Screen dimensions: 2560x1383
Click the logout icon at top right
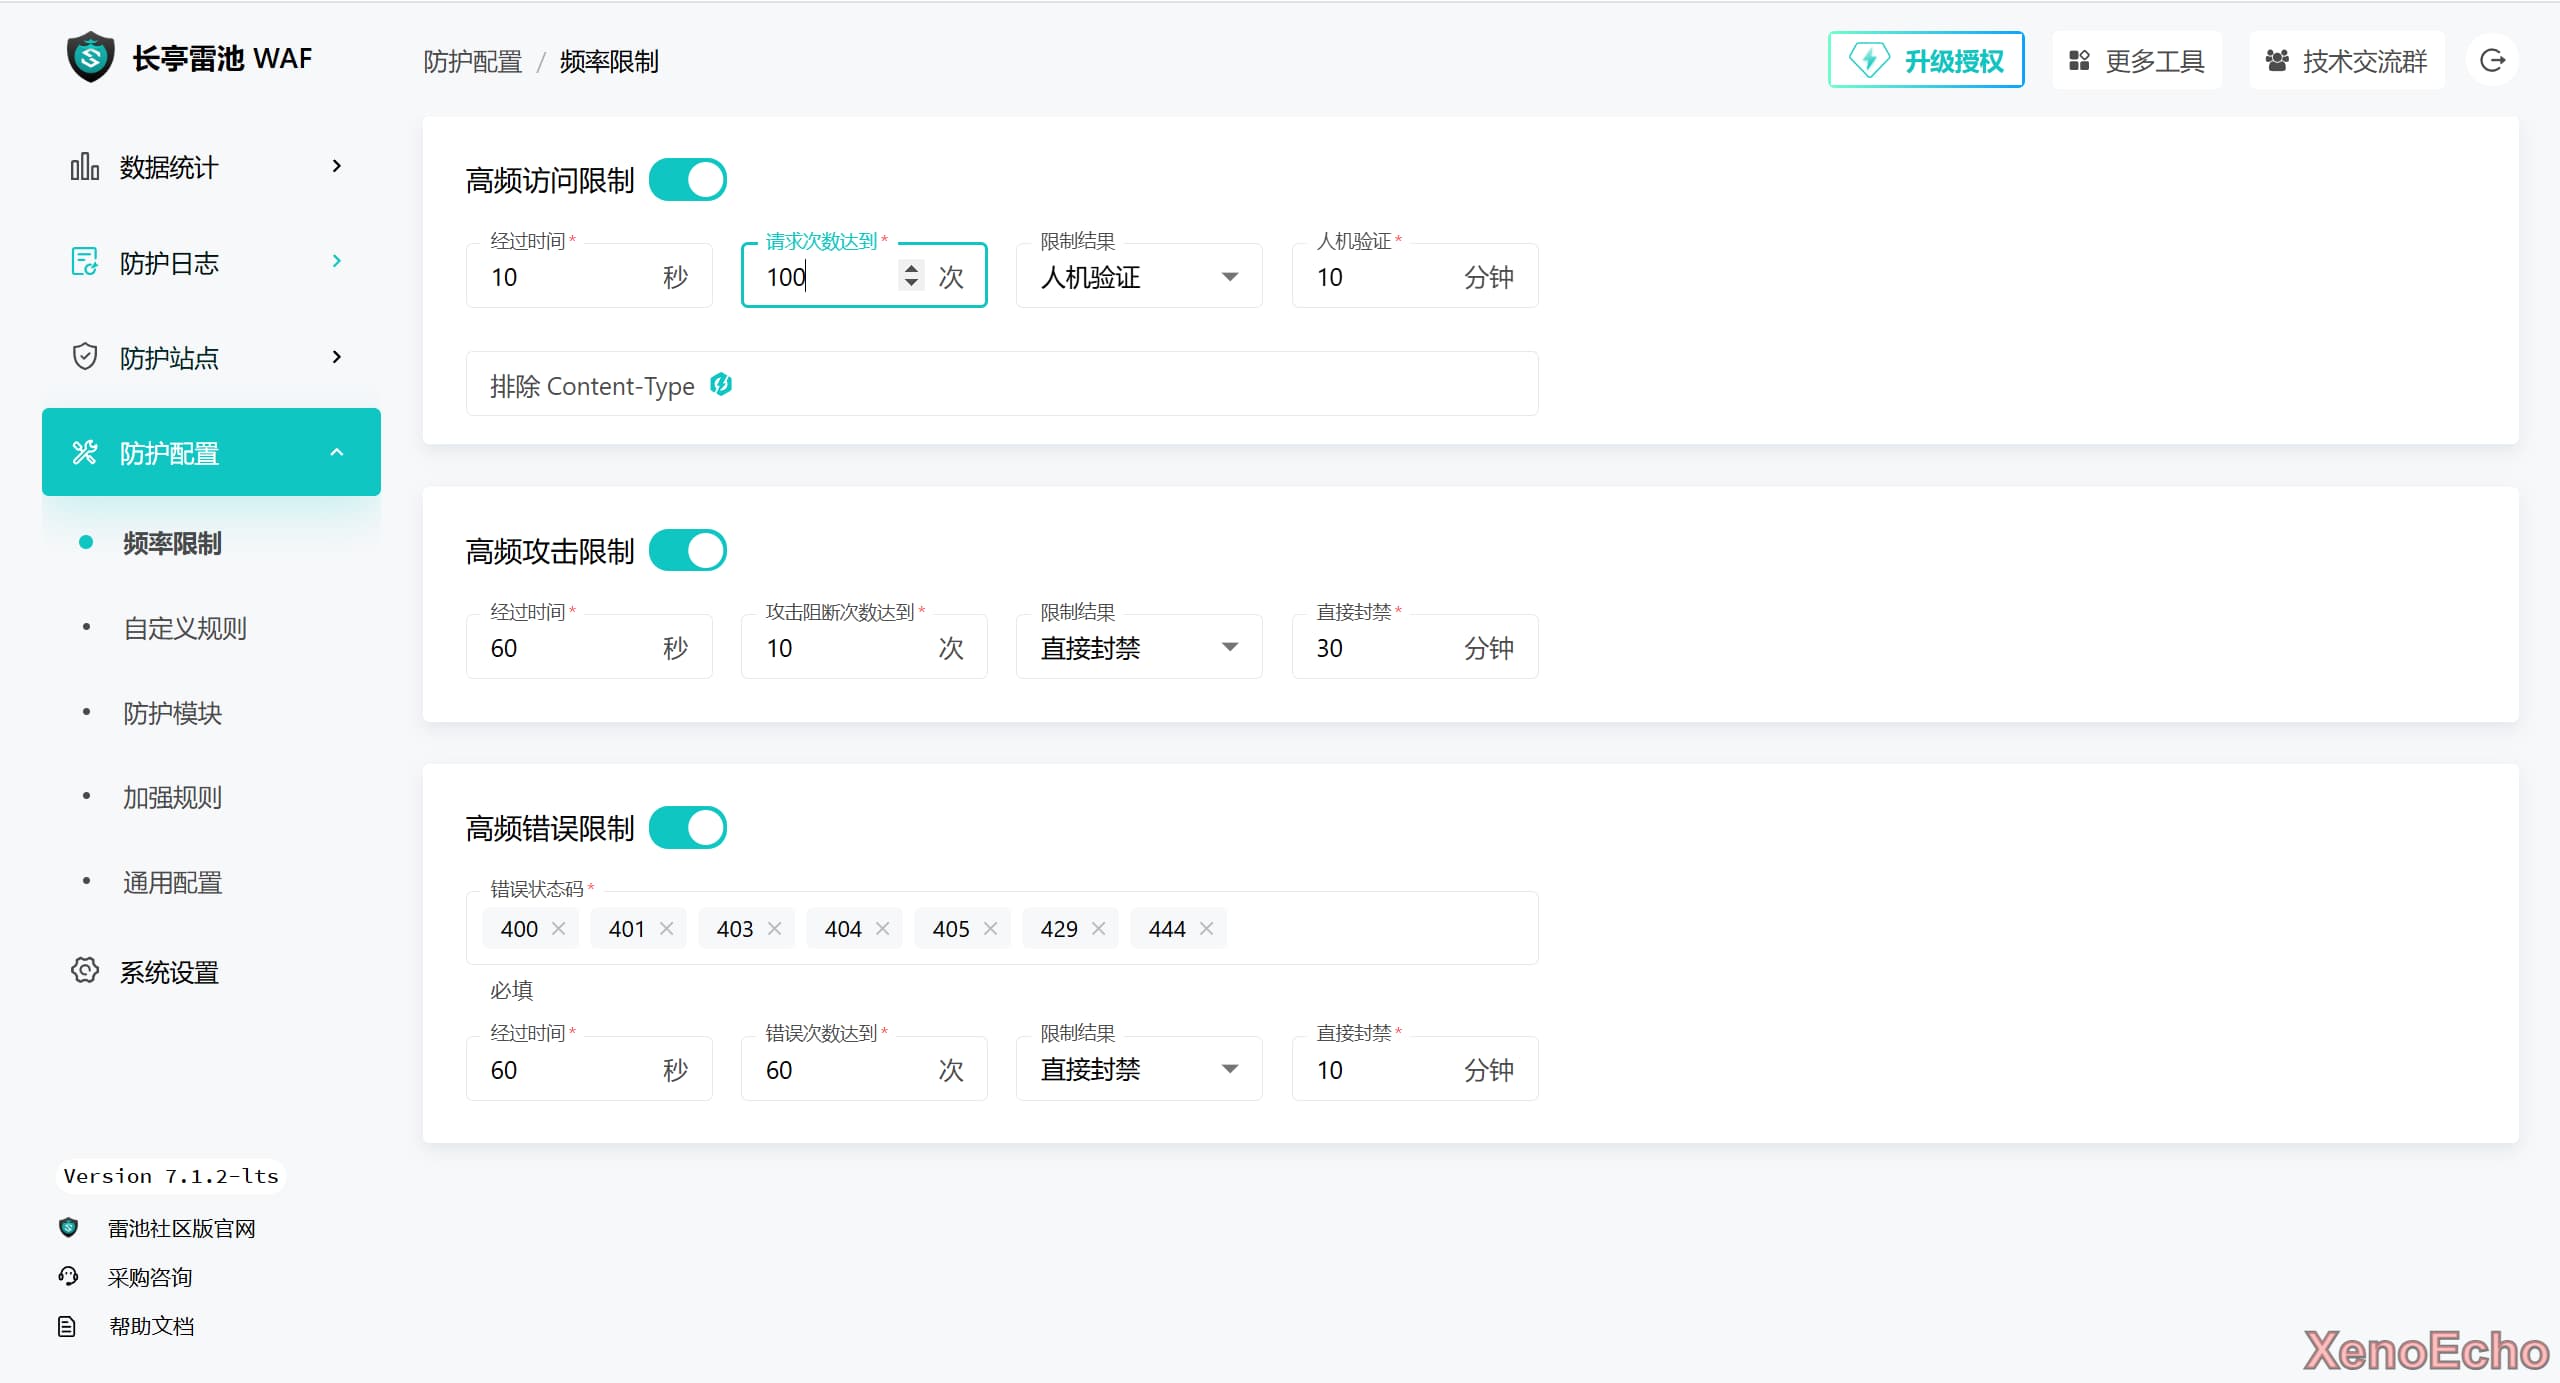pos(2492,61)
